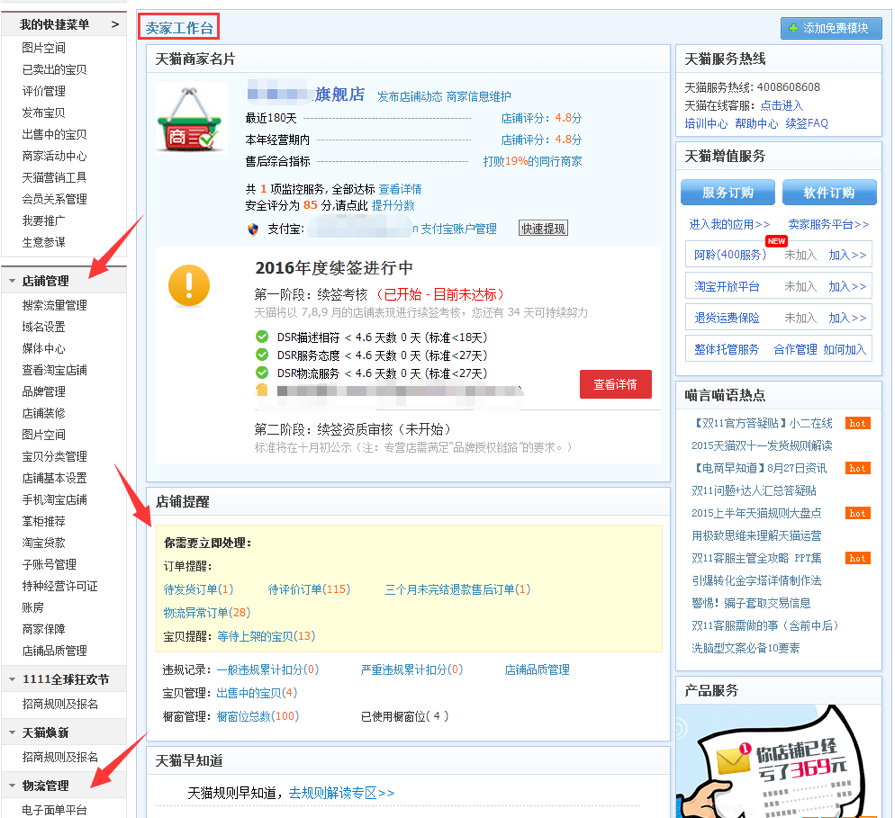Viewport: 895px width, 818px height.
Task: Click the hot badge next to 双11官方答疑贴
Action: tap(857, 423)
